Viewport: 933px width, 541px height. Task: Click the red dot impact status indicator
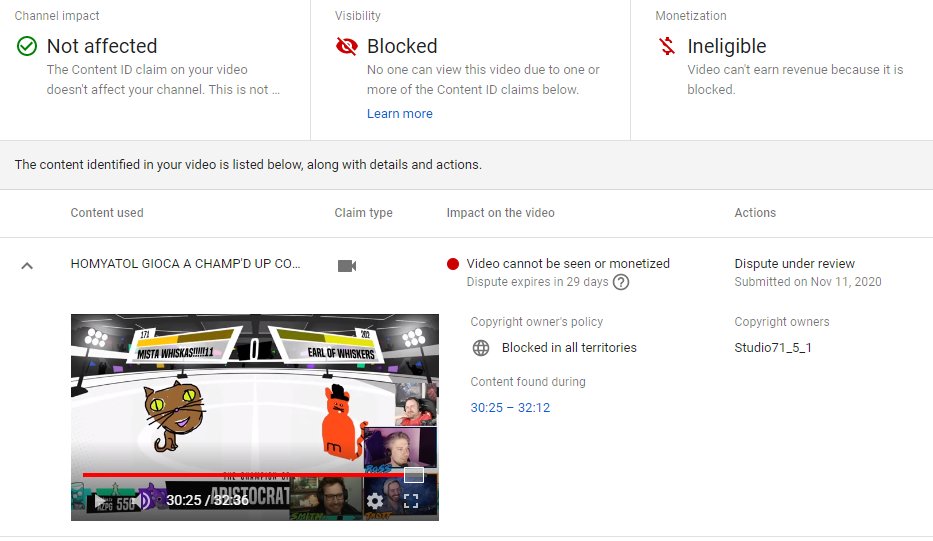tap(453, 264)
